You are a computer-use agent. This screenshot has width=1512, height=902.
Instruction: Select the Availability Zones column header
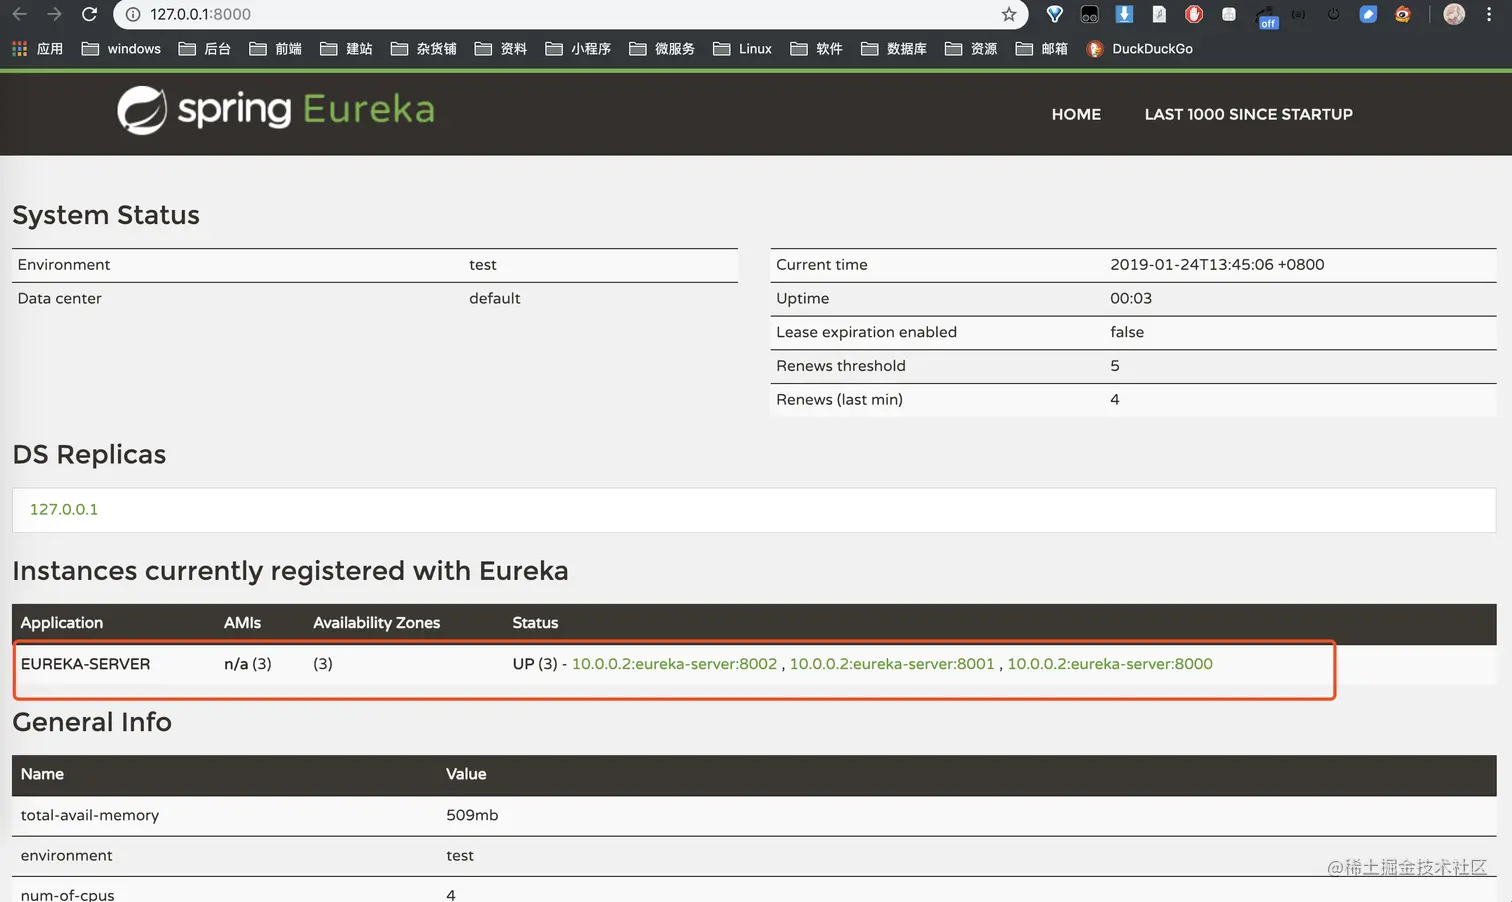(376, 622)
